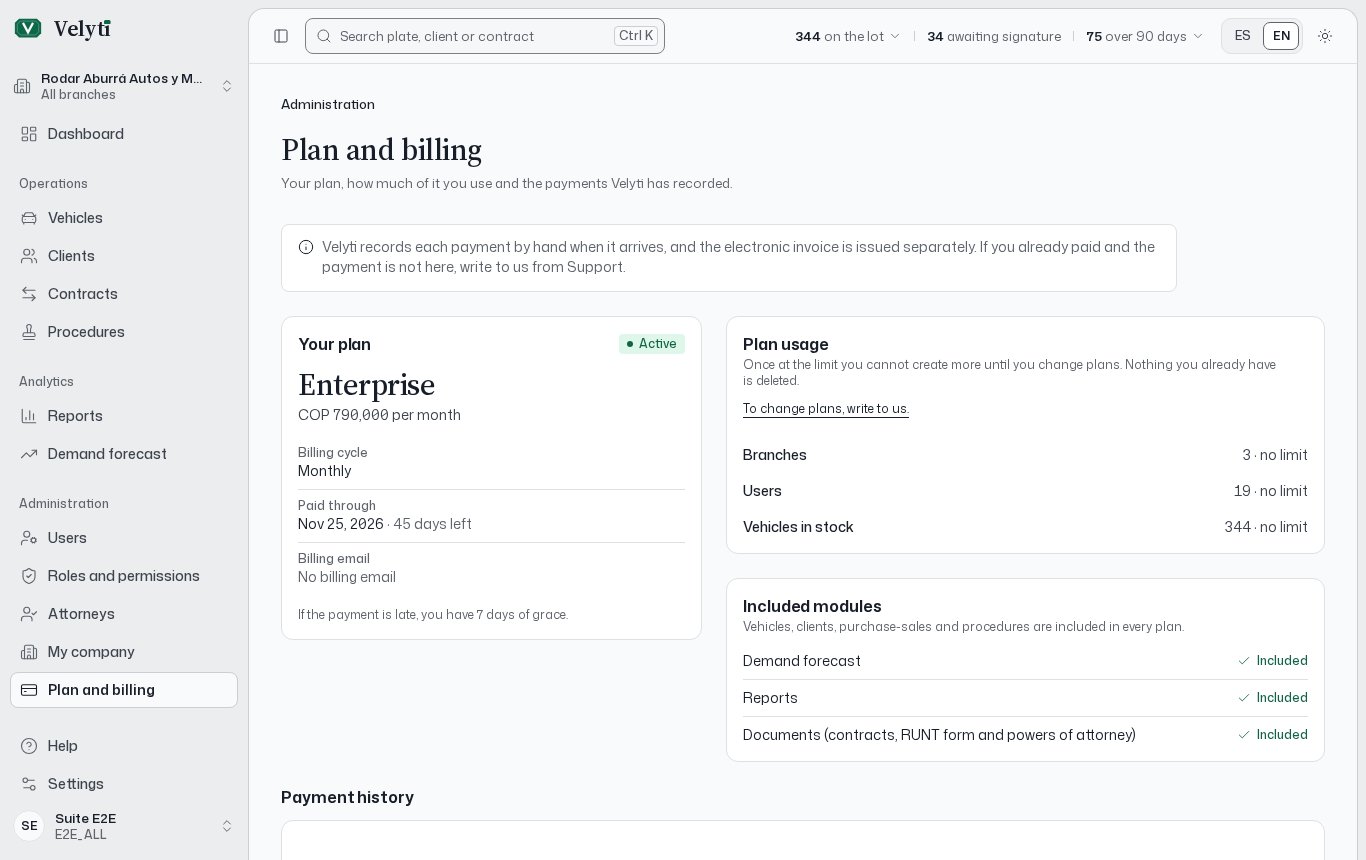Go to Roles and permissions
Viewport: 1366px width, 860px height.
124,576
